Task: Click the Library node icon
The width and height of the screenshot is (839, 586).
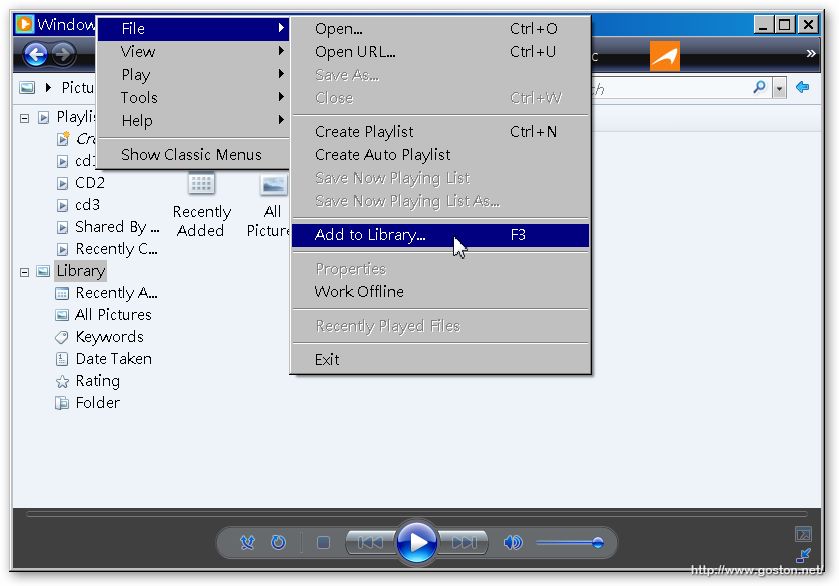Action: [x=43, y=271]
